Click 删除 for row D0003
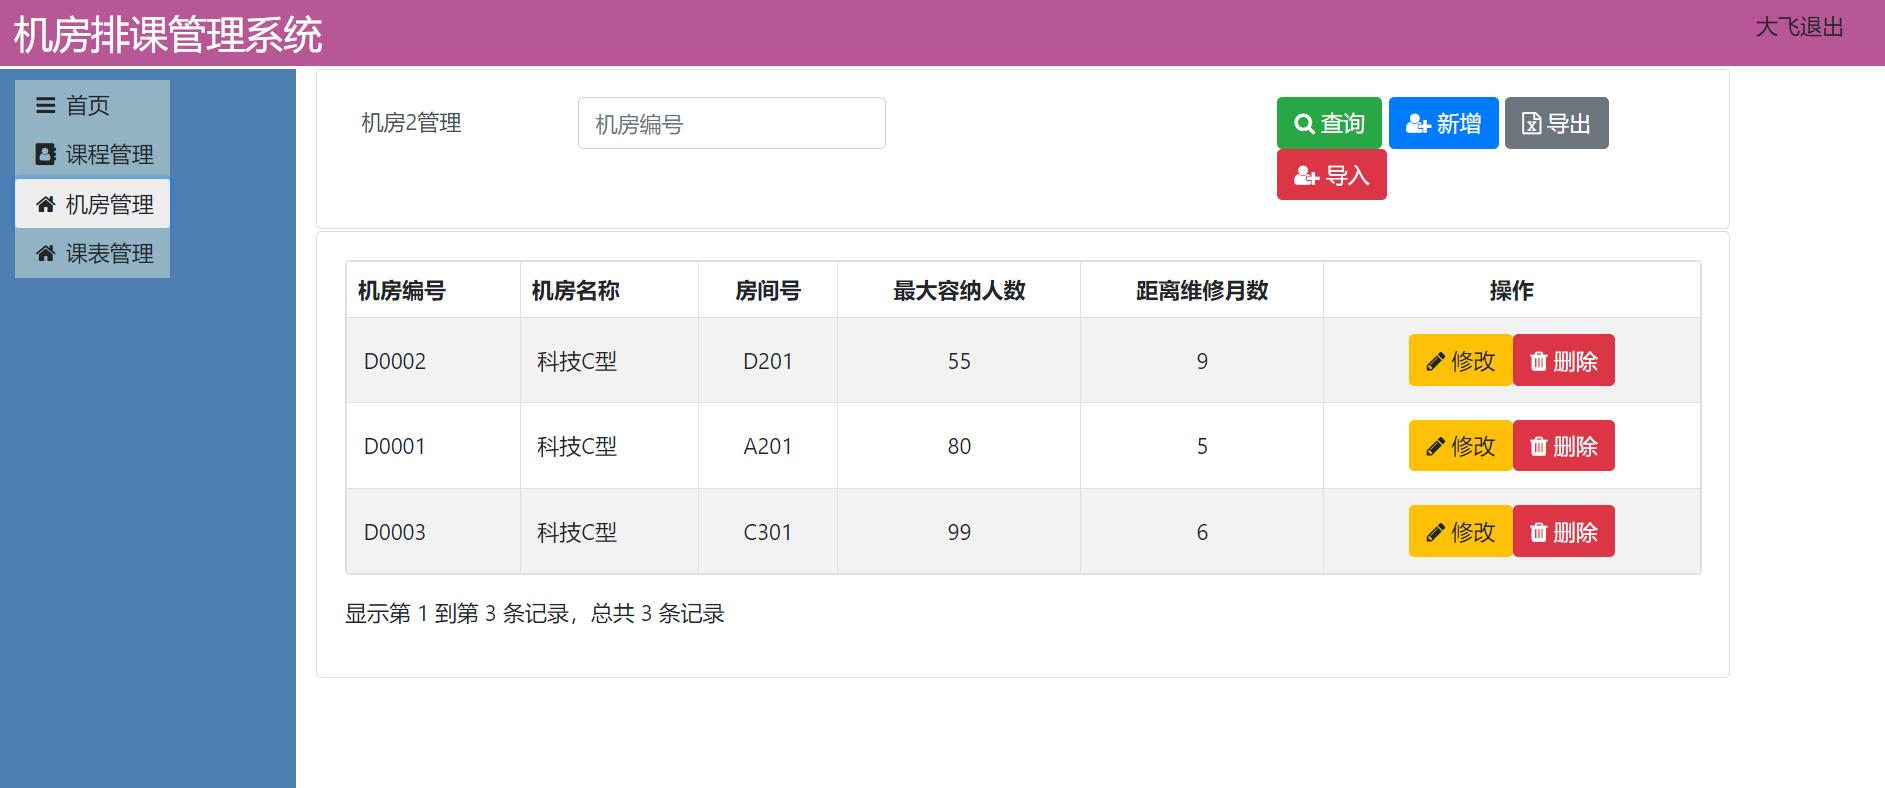The image size is (1885, 788). pyautogui.click(x=1564, y=531)
